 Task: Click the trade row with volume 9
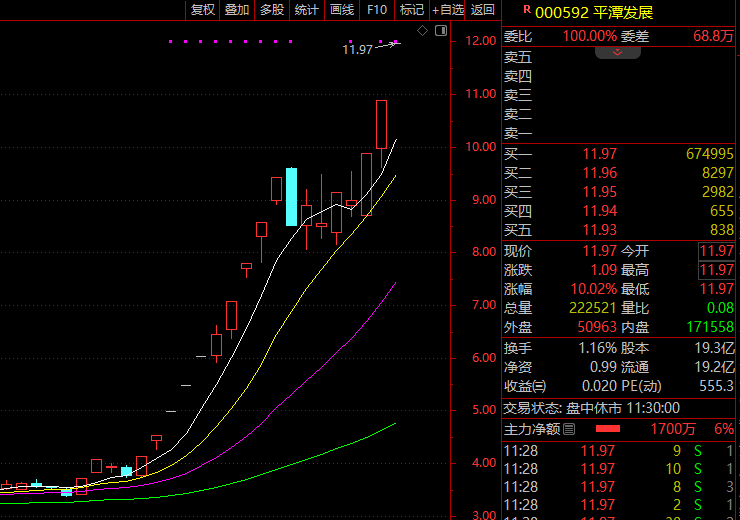click(x=618, y=451)
